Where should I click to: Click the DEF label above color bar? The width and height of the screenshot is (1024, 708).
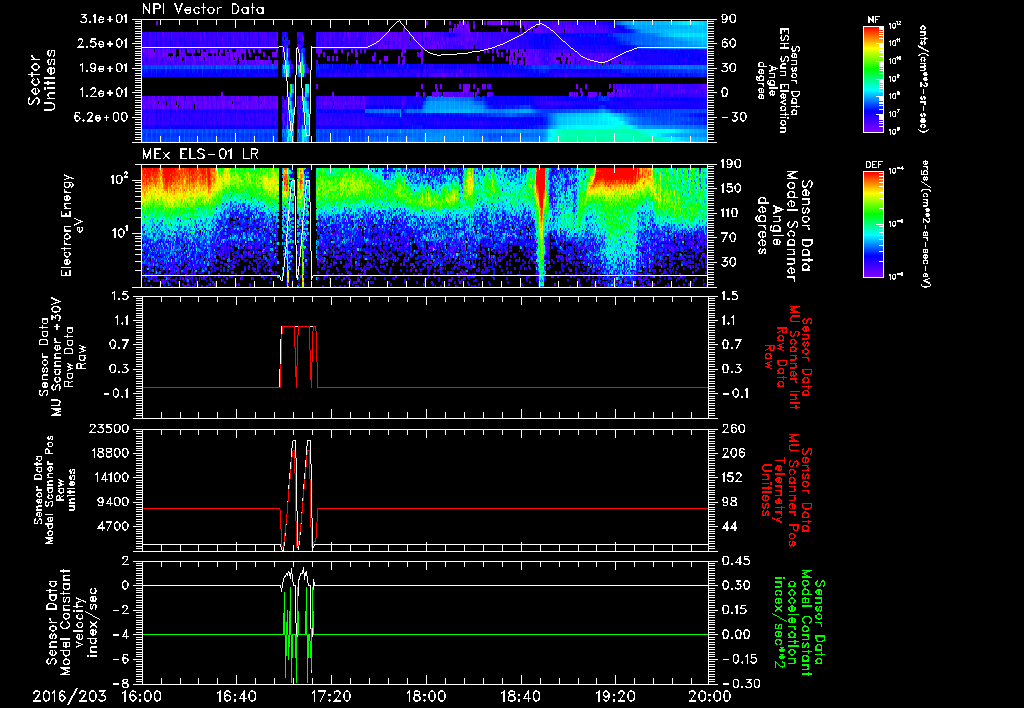tap(873, 165)
